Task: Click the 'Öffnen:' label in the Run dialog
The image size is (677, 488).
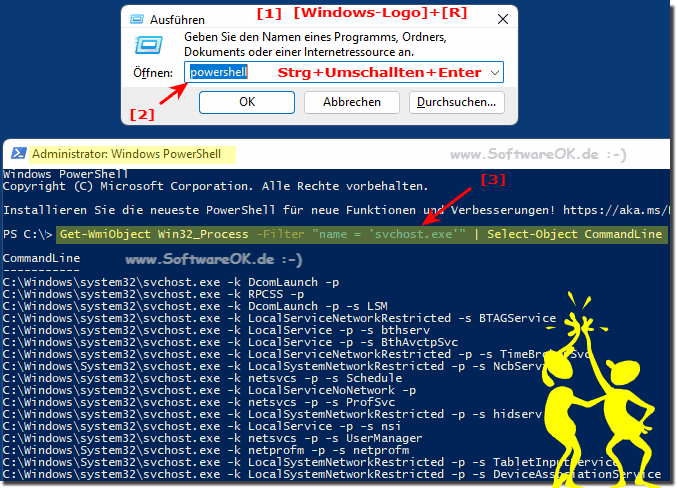Action: [153, 73]
